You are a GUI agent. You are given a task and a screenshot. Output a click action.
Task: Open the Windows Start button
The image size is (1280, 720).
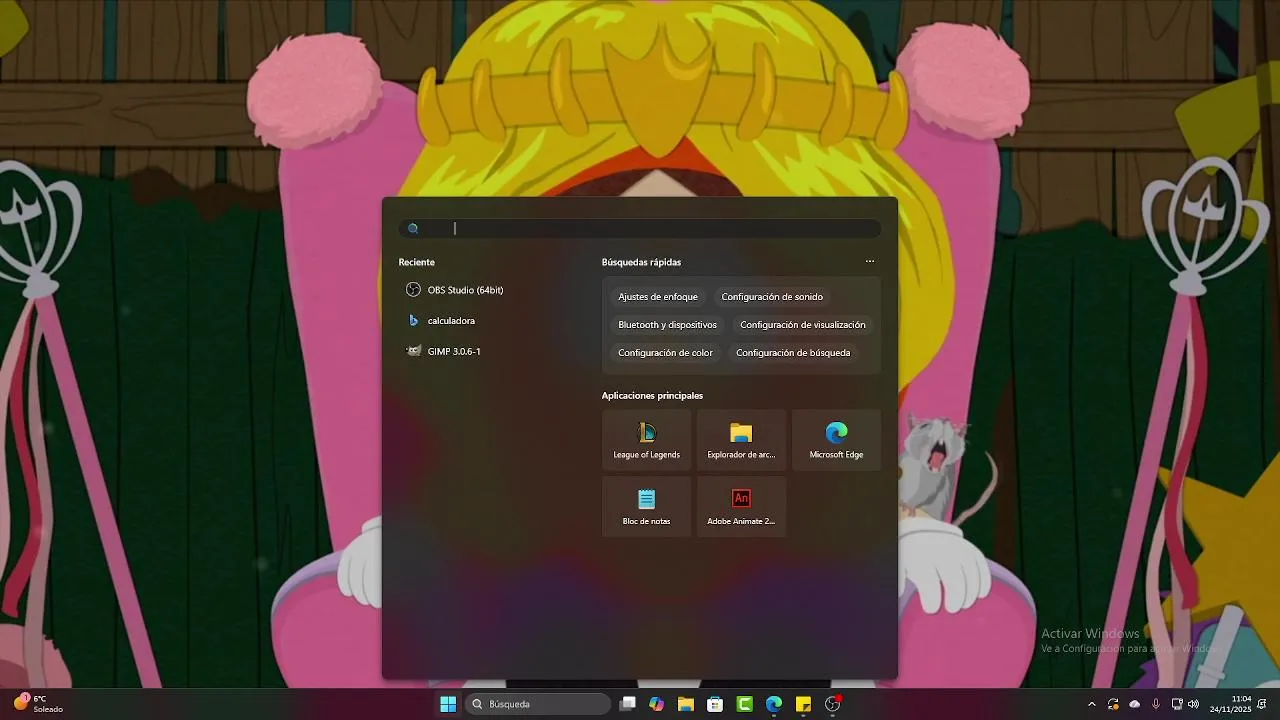pos(448,704)
